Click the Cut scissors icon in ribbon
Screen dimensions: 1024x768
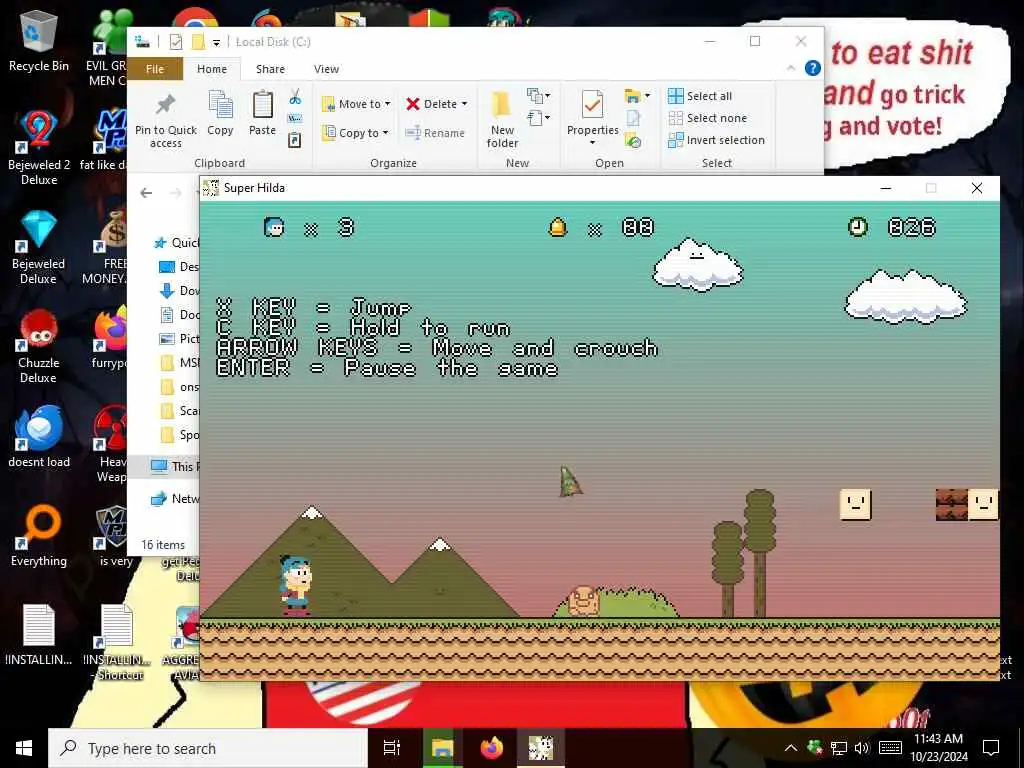295,97
